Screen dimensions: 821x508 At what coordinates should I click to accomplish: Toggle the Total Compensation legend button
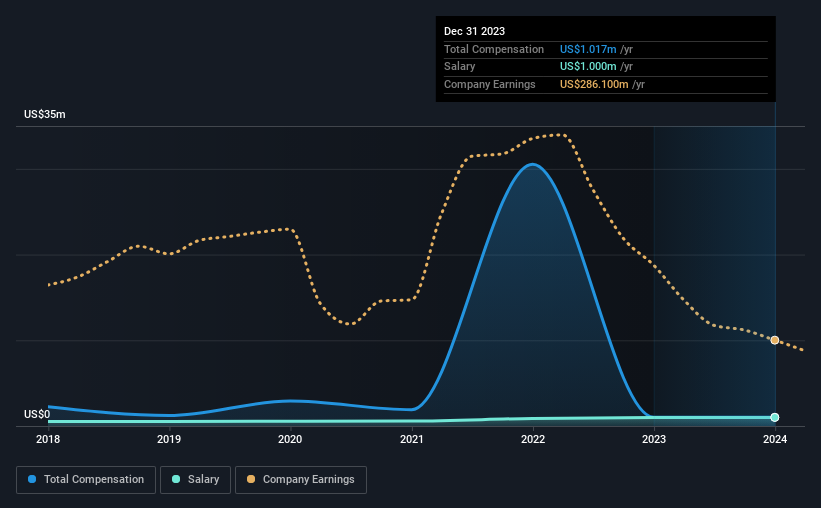[x=86, y=480]
